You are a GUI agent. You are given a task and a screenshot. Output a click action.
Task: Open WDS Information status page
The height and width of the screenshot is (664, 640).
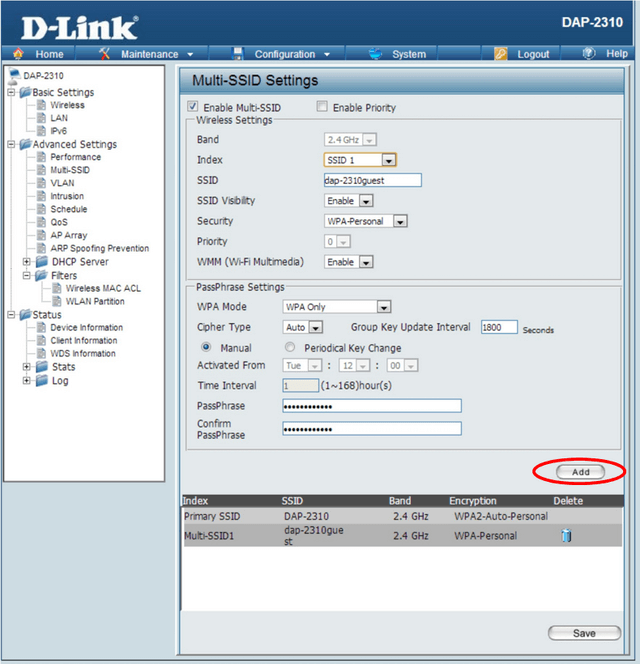click(x=83, y=354)
